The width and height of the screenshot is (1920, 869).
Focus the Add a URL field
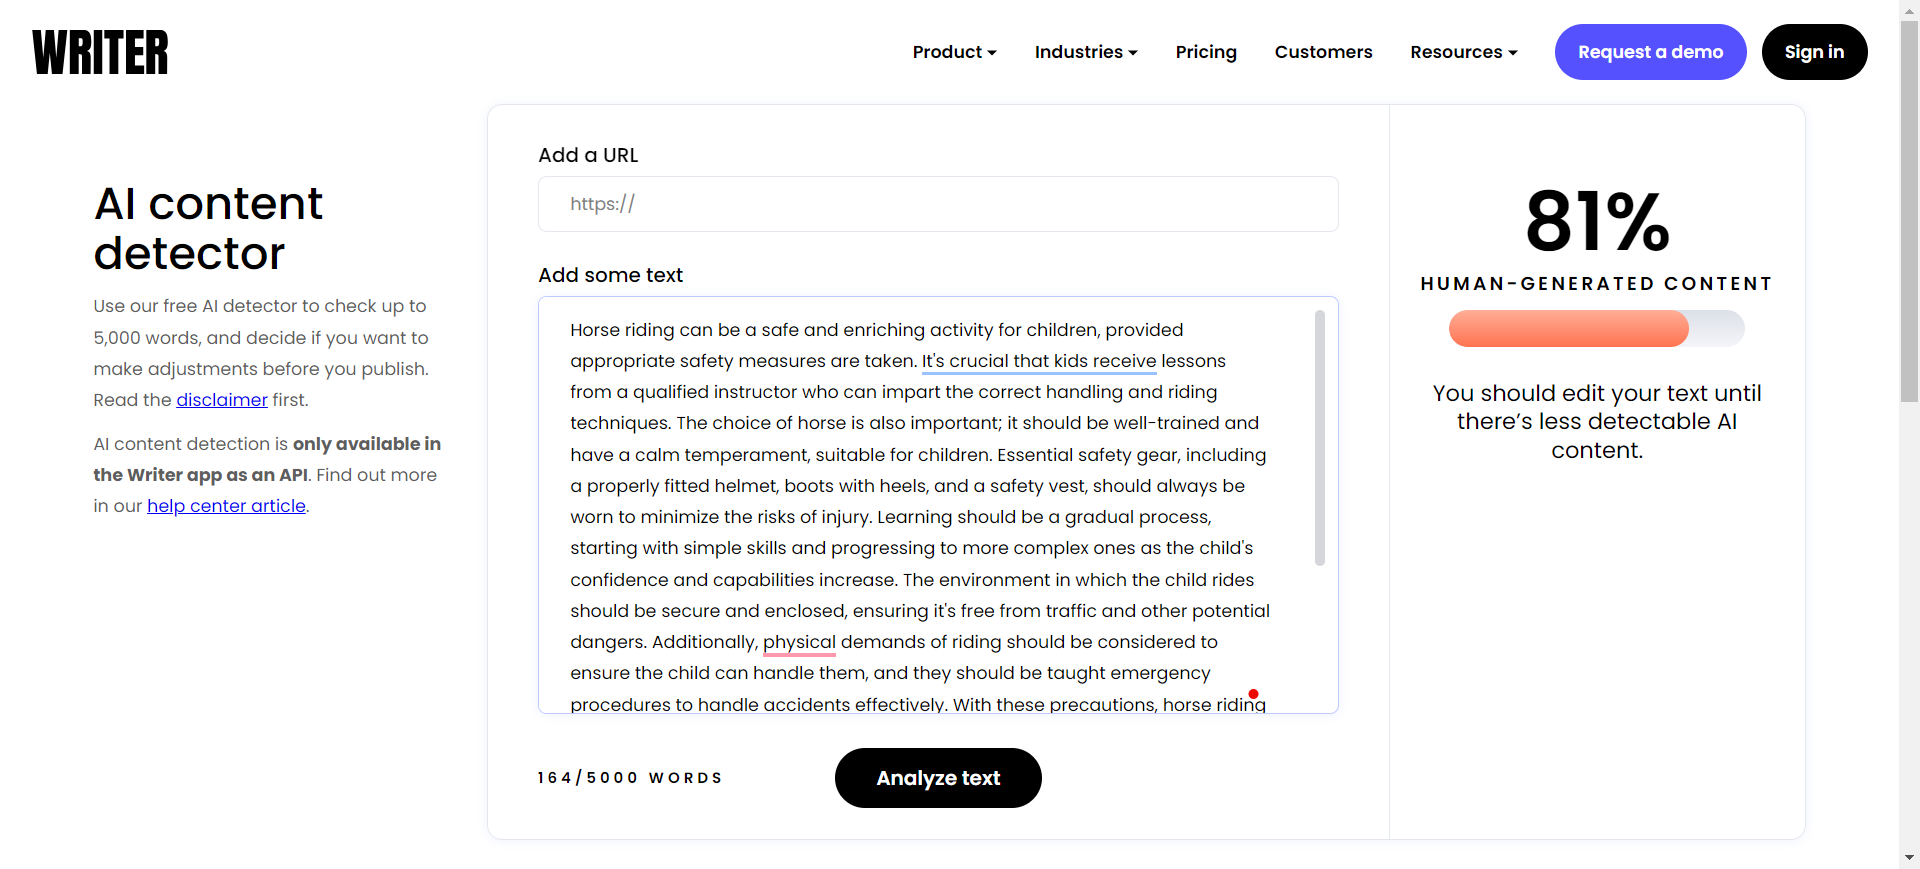[938, 204]
